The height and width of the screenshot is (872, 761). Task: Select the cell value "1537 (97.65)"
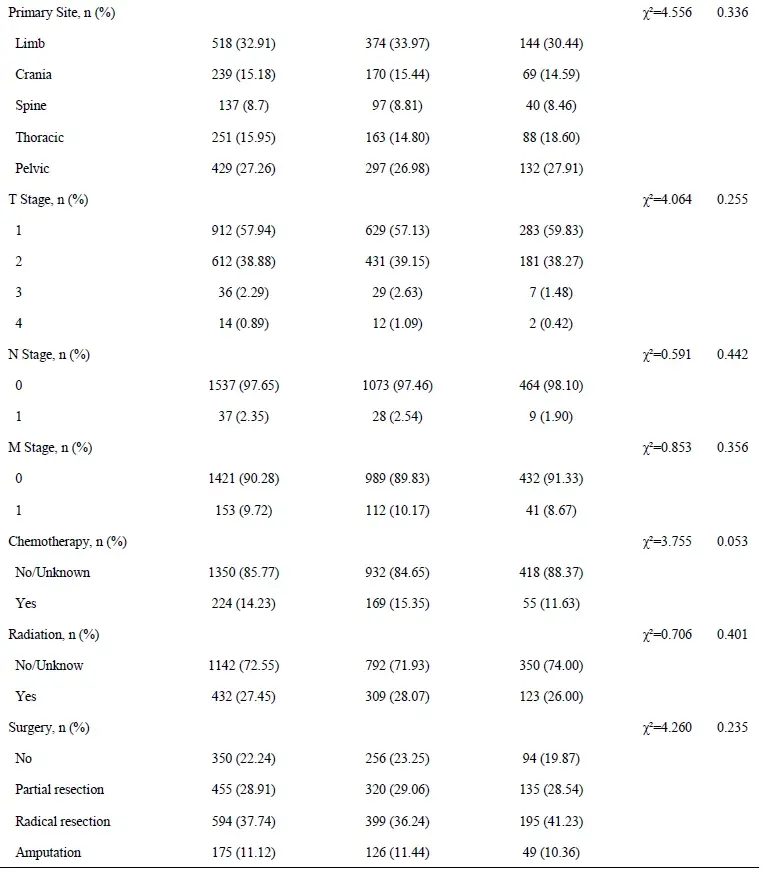click(236, 385)
